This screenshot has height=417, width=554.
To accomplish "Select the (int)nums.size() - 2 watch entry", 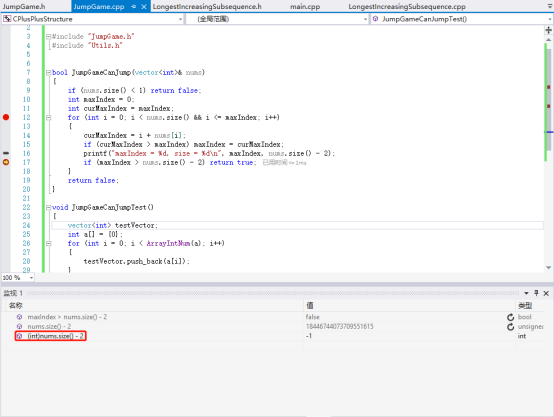I will [x=55, y=336].
